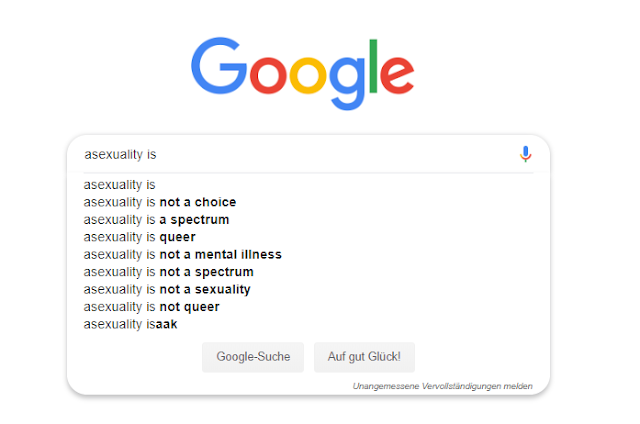
Task: Pick "asexuality is not a sexuality" suggestion
Action: pyautogui.click(x=167, y=289)
